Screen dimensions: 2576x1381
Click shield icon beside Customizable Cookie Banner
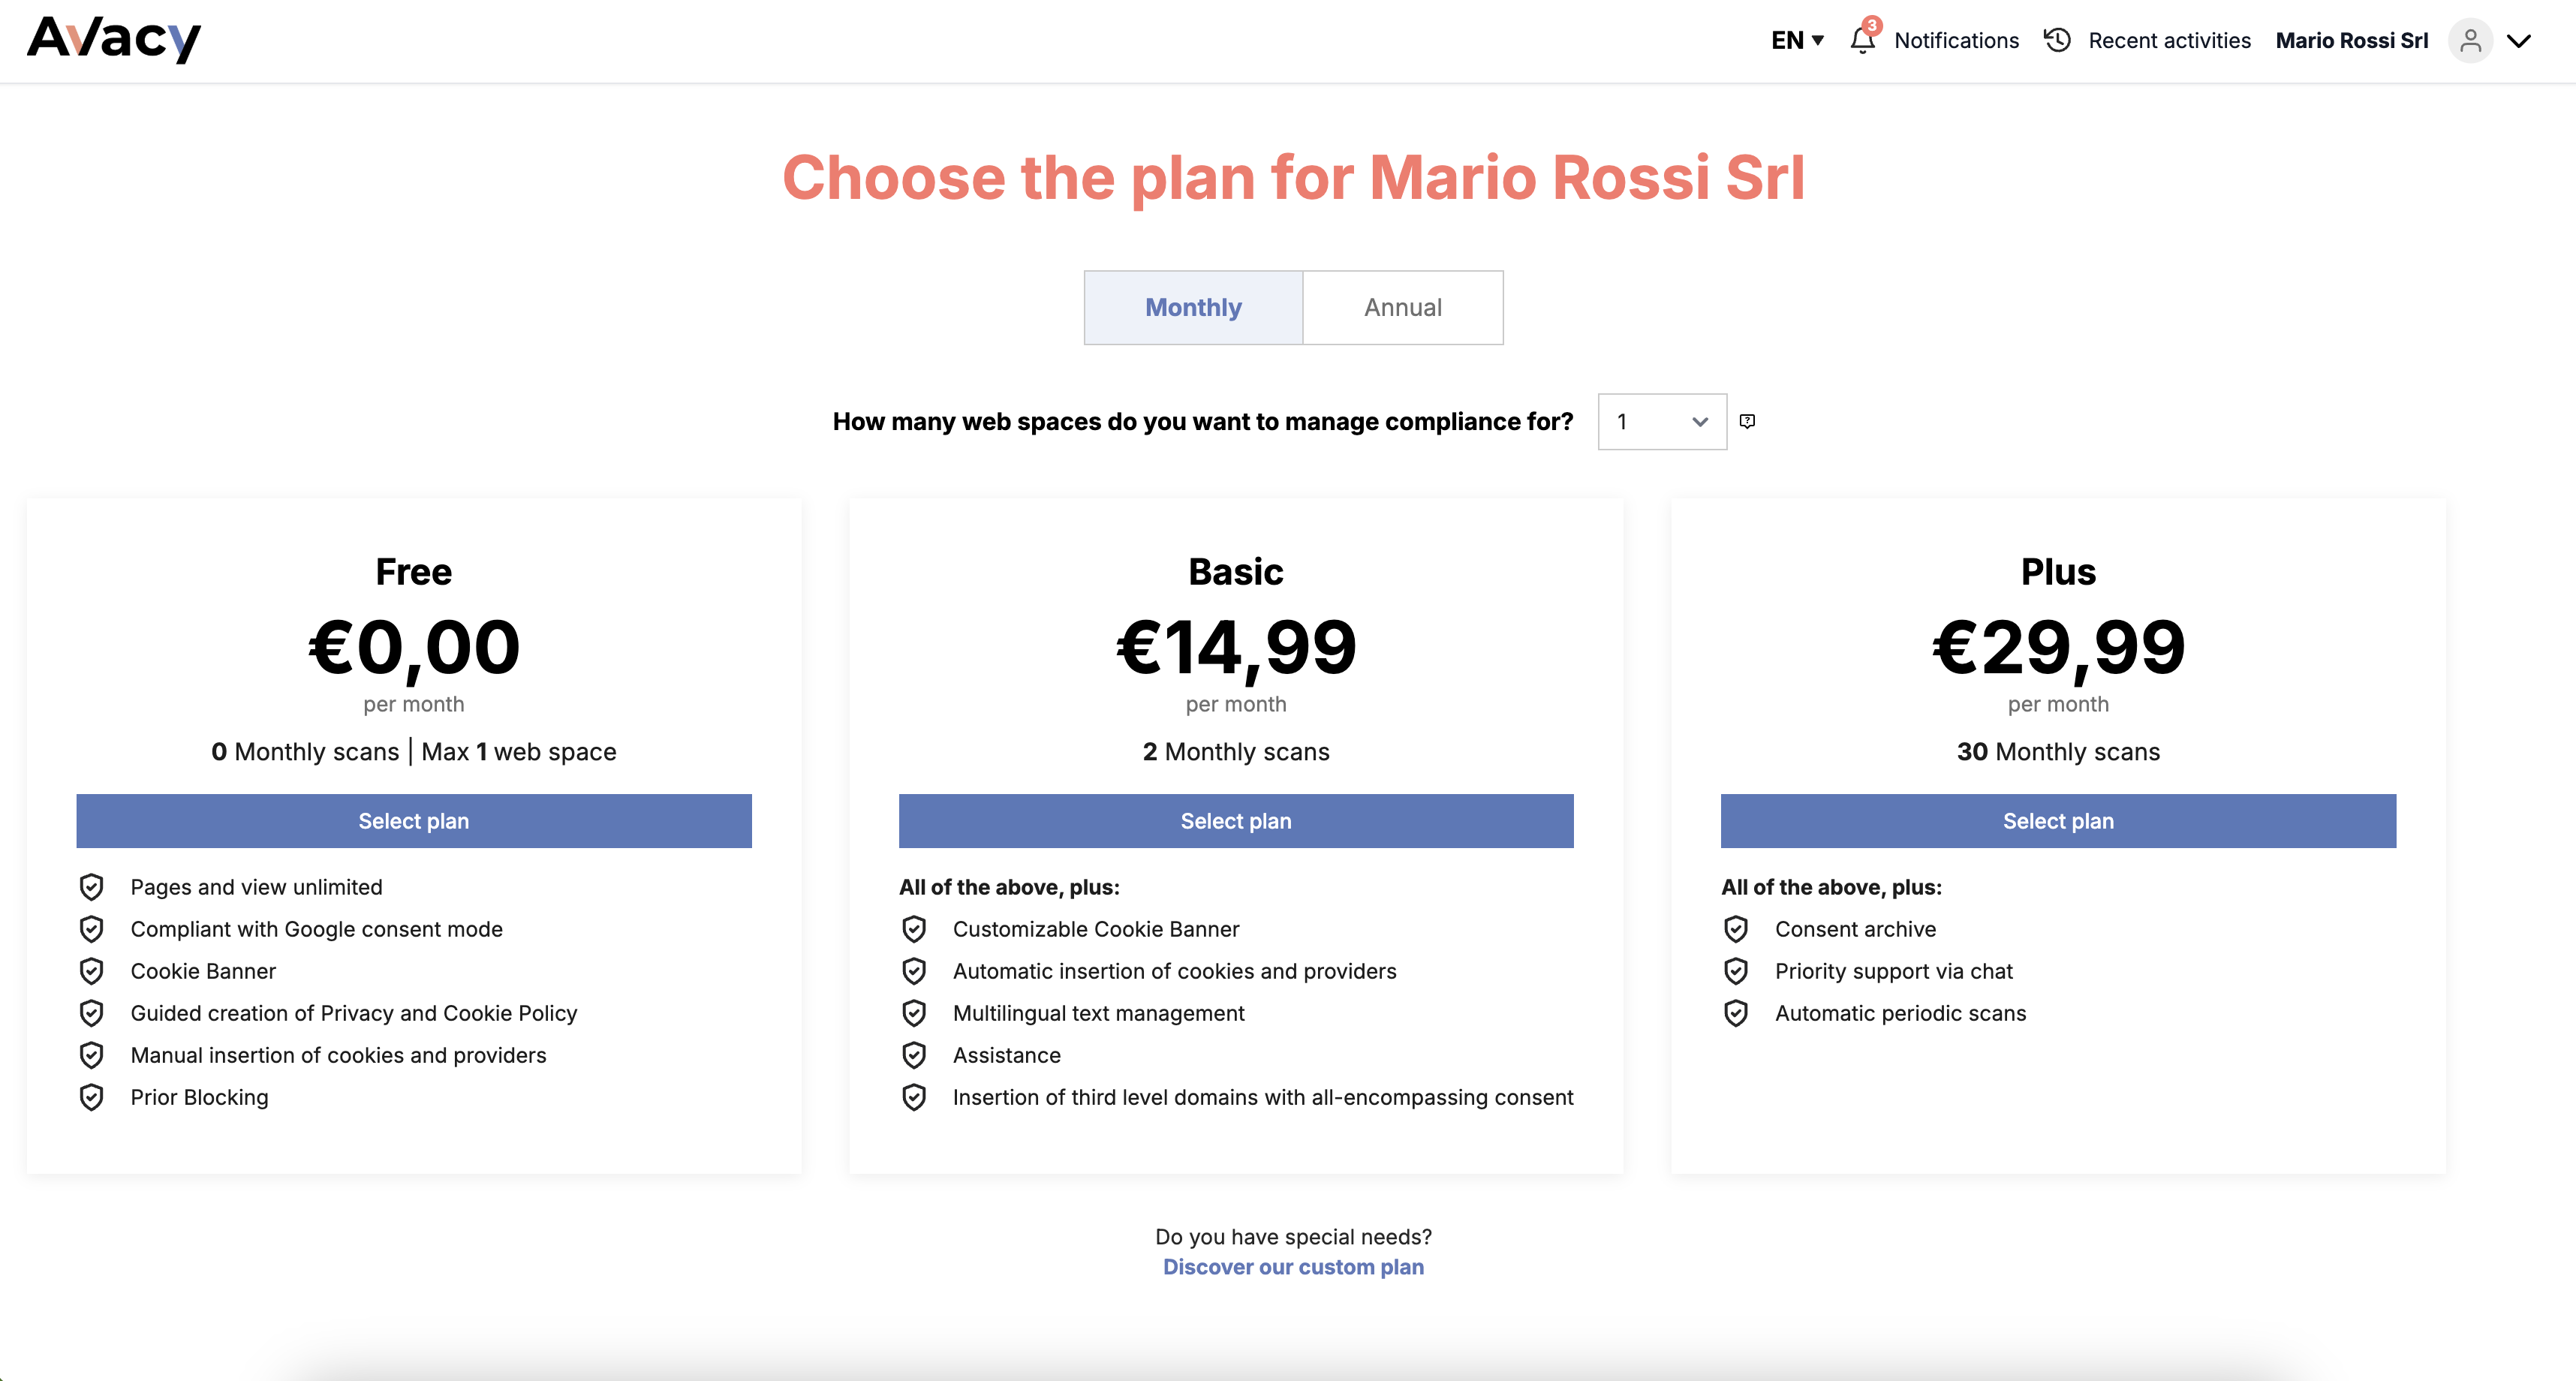click(914, 929)
